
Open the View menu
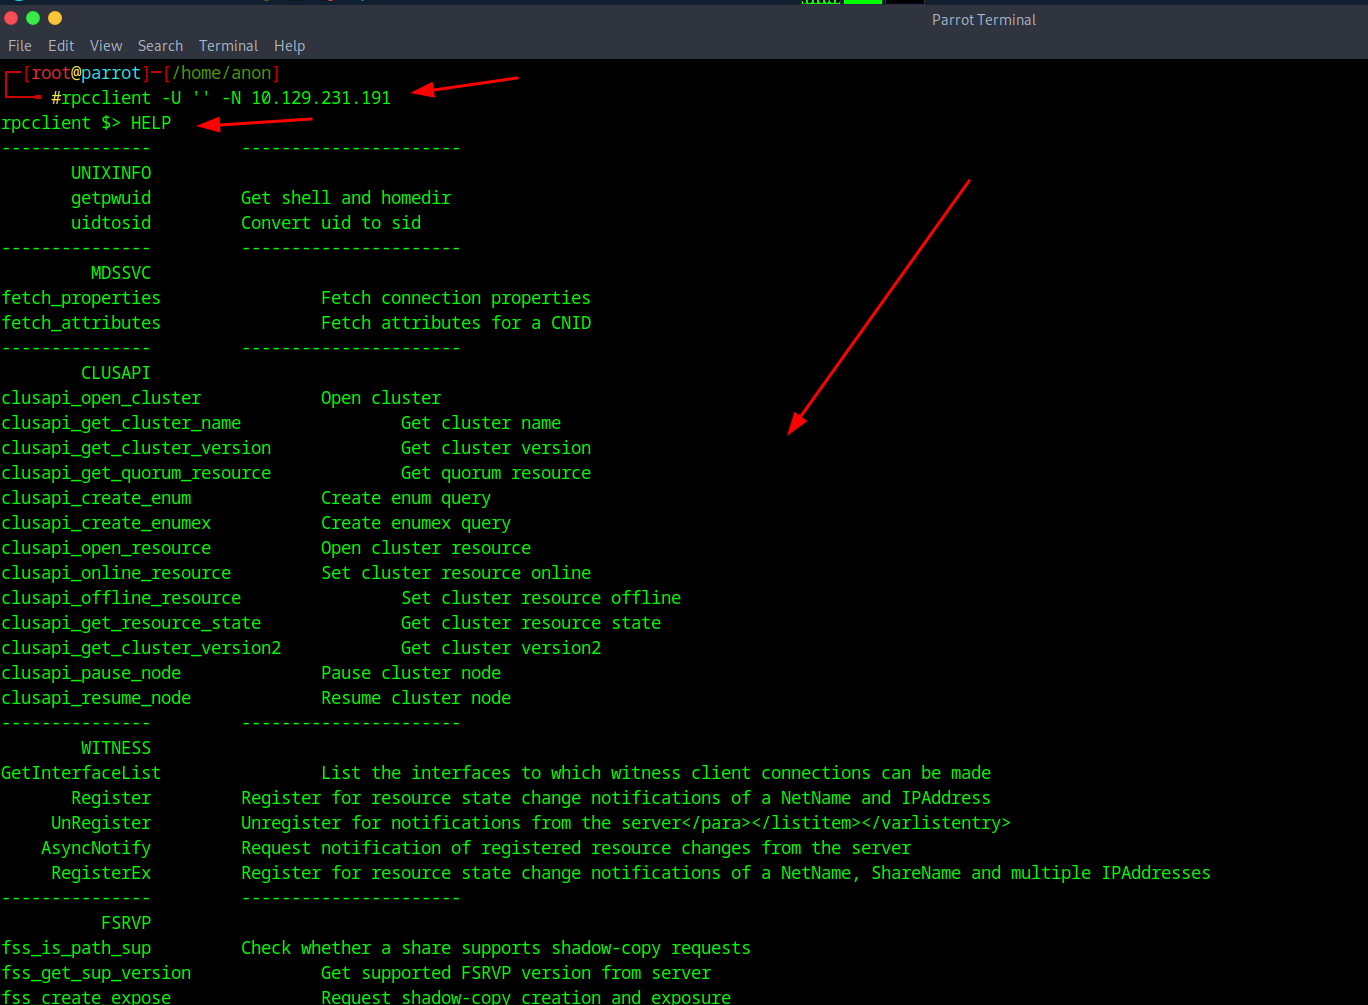(x=106, y=46)
